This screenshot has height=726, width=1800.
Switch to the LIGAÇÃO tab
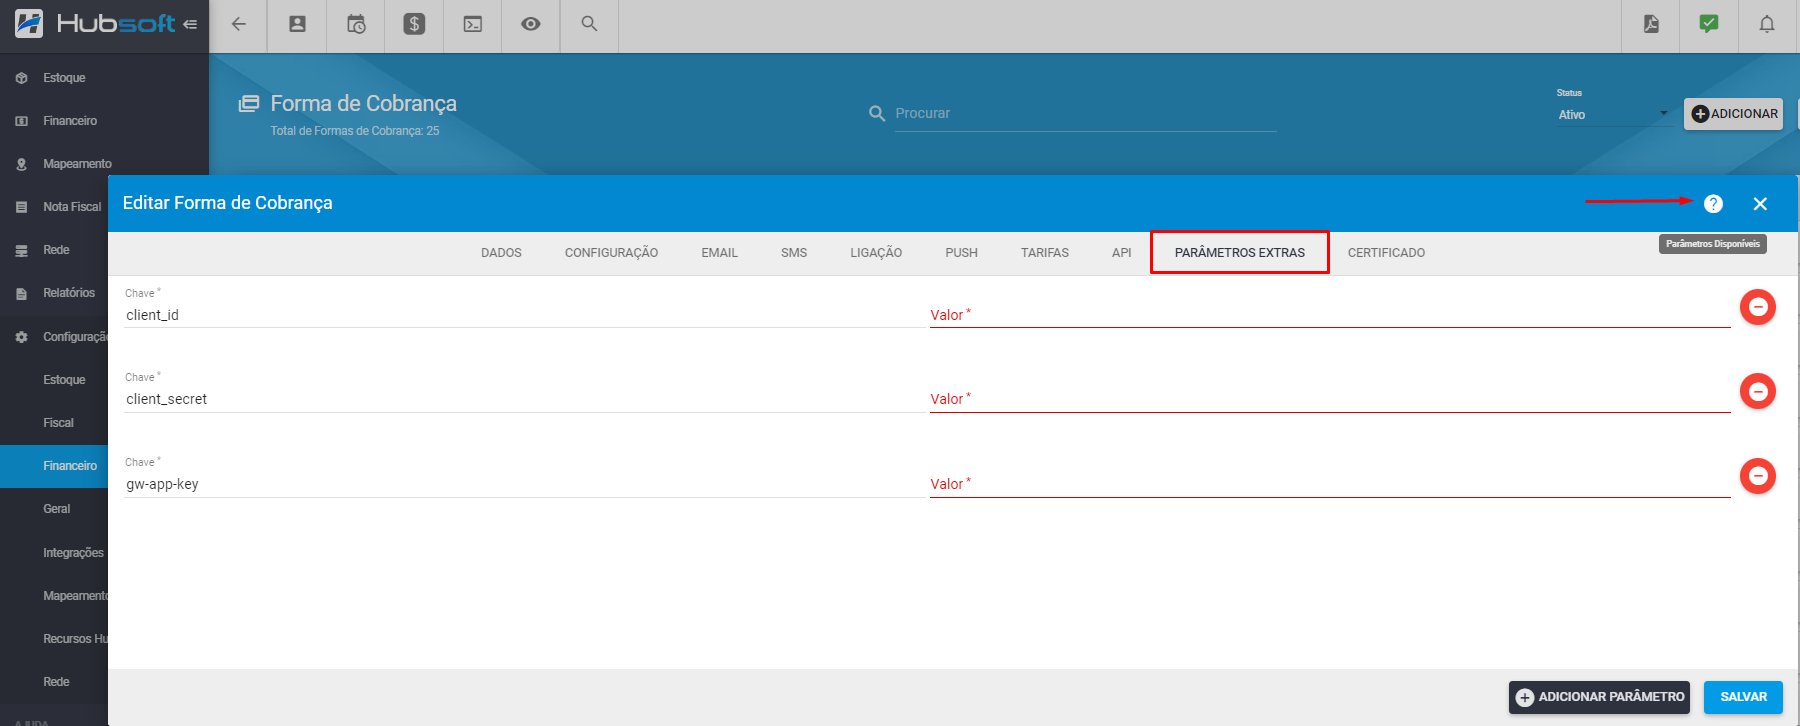(876, 253)
